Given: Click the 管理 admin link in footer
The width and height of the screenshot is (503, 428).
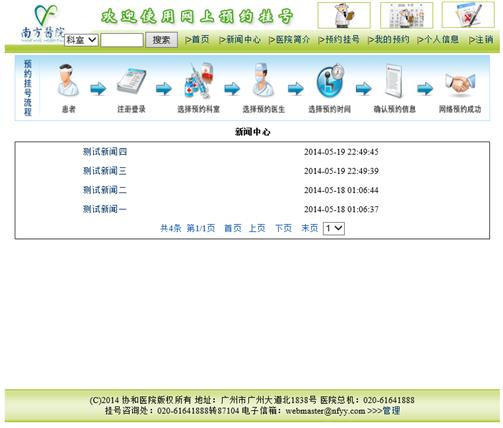Looking at the screenshot, I should 391,411.
